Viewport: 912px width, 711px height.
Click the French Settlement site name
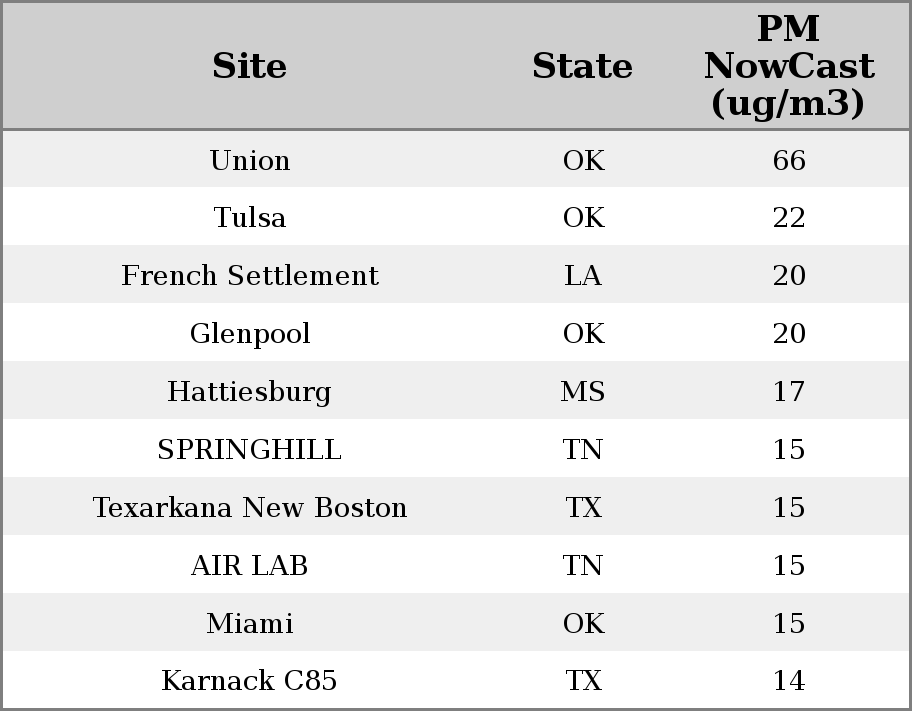tap(250, 276)
